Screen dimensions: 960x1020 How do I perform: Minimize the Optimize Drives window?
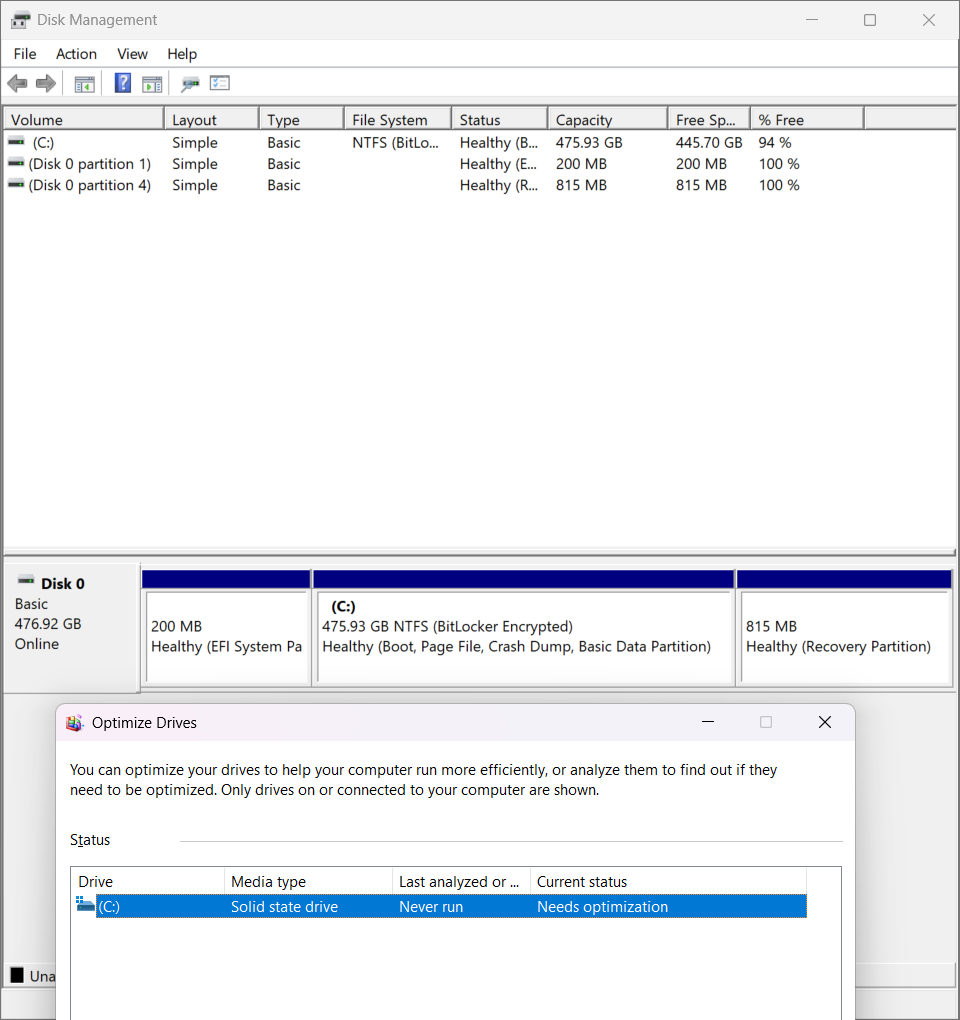(708, 722)
